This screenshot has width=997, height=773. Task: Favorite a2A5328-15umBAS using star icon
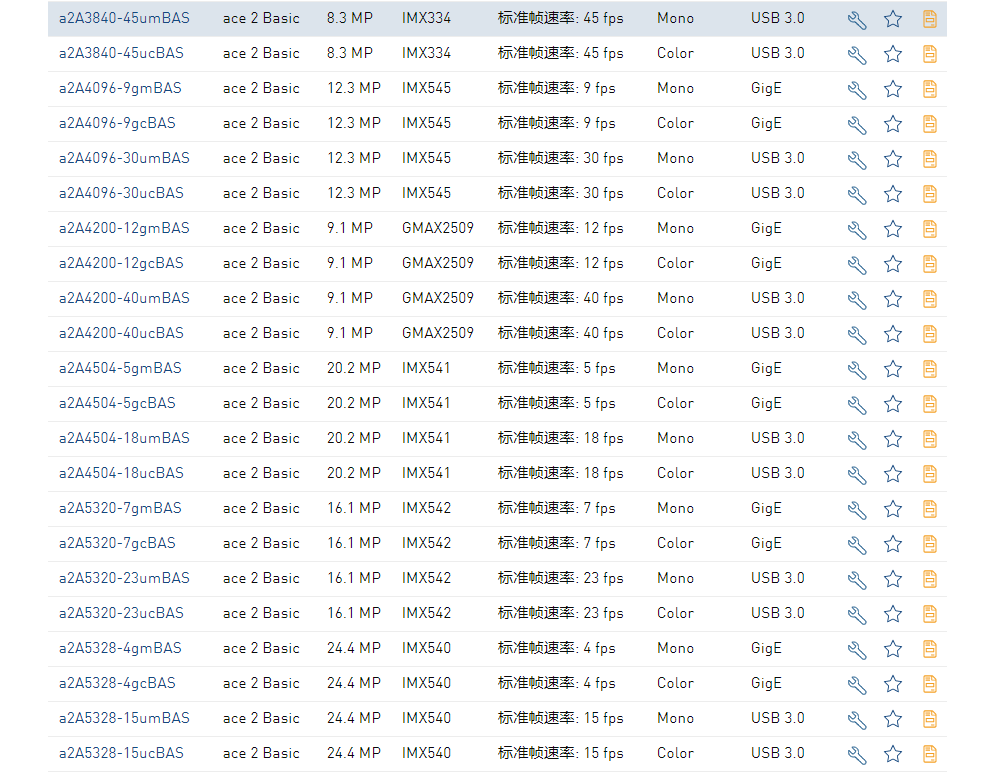click(893, 718)
